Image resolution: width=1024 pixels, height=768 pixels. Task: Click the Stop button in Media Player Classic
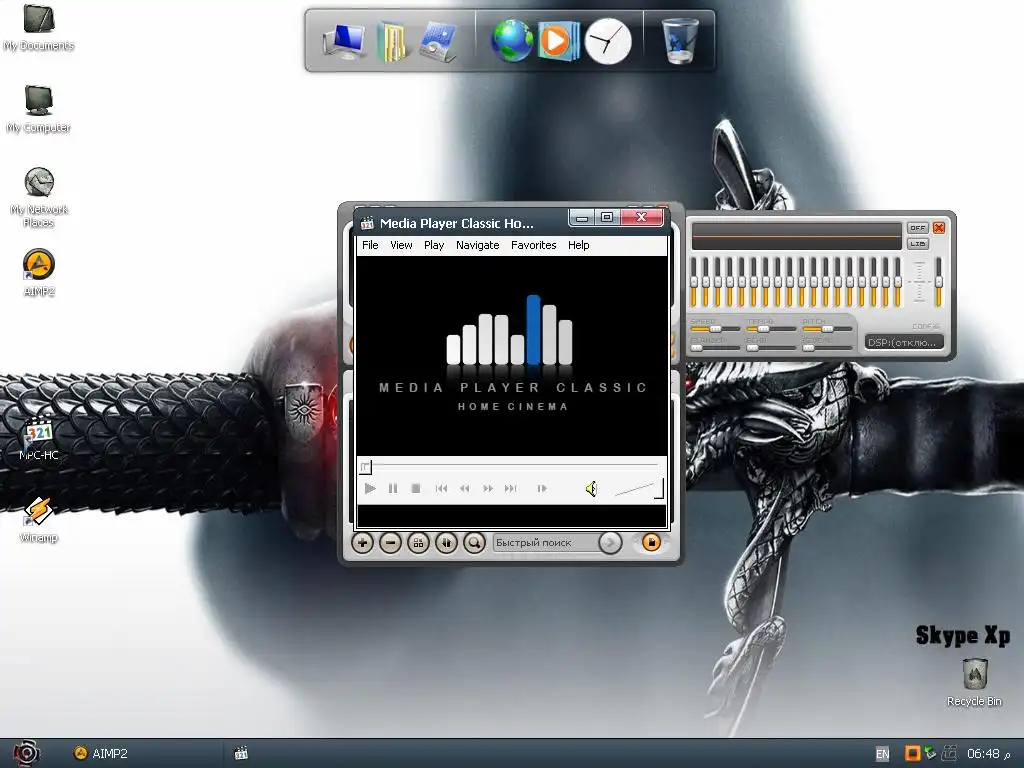(x=416, y=488)
